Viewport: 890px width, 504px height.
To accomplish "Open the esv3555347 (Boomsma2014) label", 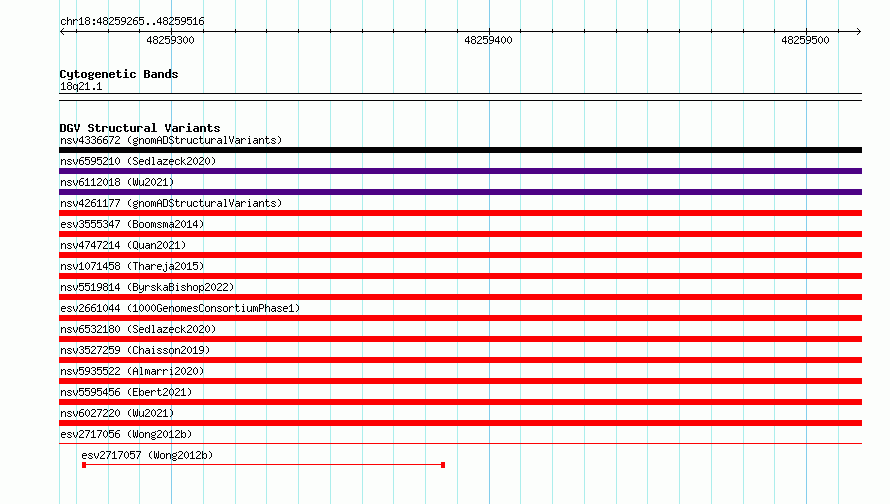I will coord(132,224).
